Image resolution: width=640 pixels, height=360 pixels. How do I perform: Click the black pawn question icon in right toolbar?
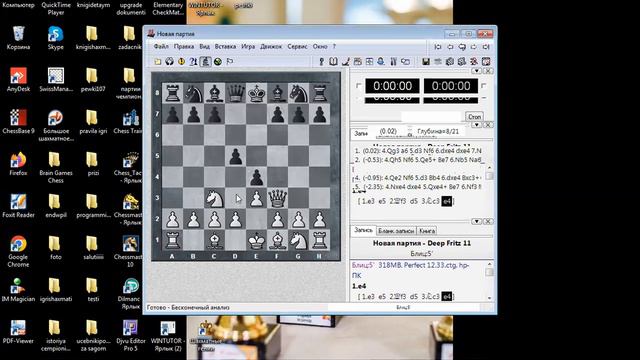(322, 62)
